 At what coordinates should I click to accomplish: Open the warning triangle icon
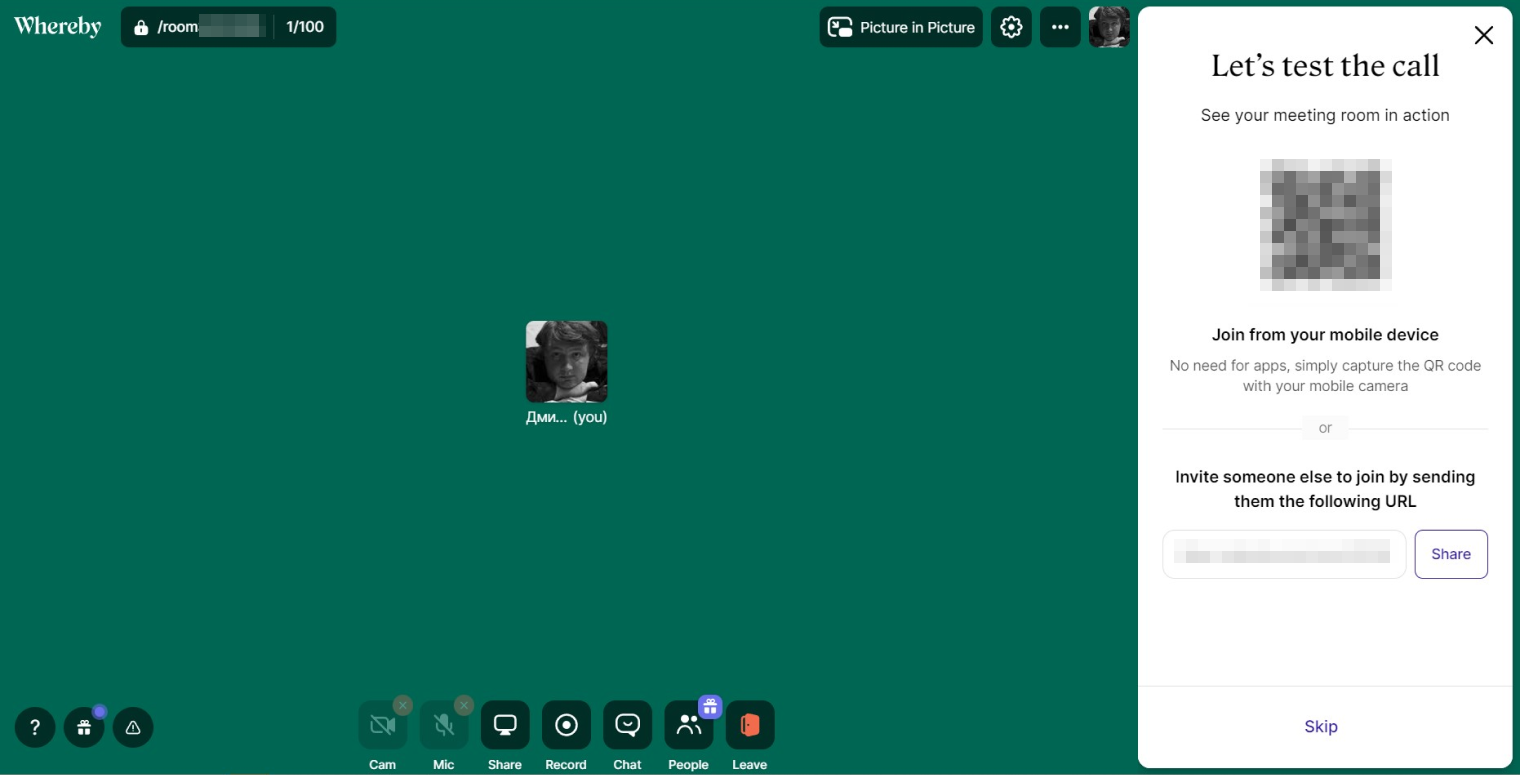click(x=133, y=727)
